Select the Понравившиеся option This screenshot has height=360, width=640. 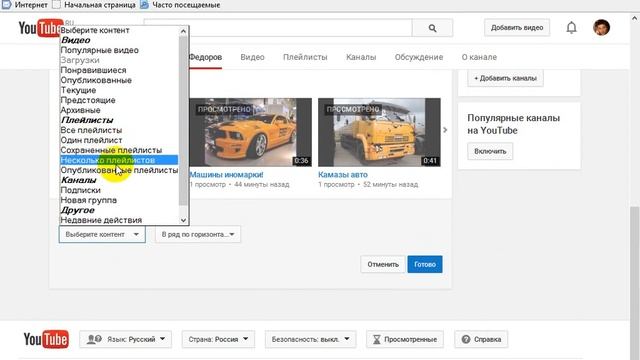(119, 70)
